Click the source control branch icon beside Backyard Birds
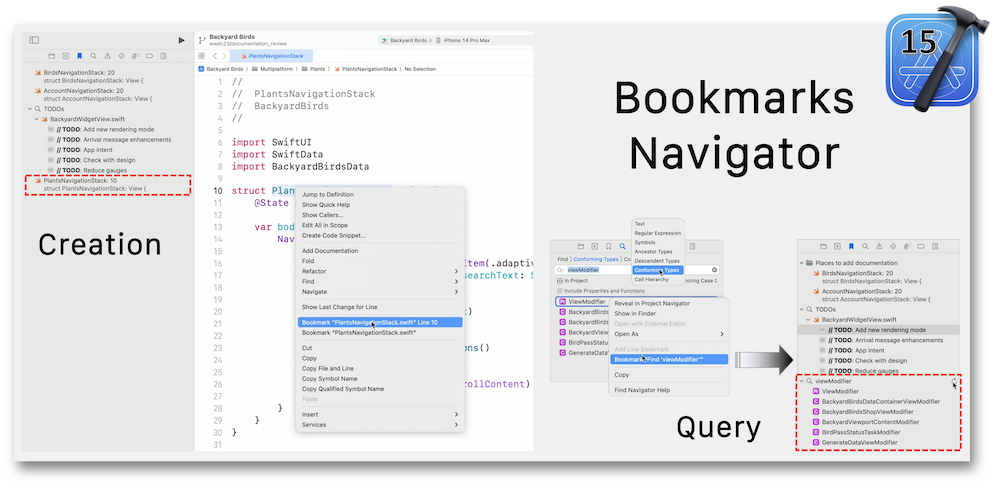Viewport: 1000px width, 482px height. point(202,40)
